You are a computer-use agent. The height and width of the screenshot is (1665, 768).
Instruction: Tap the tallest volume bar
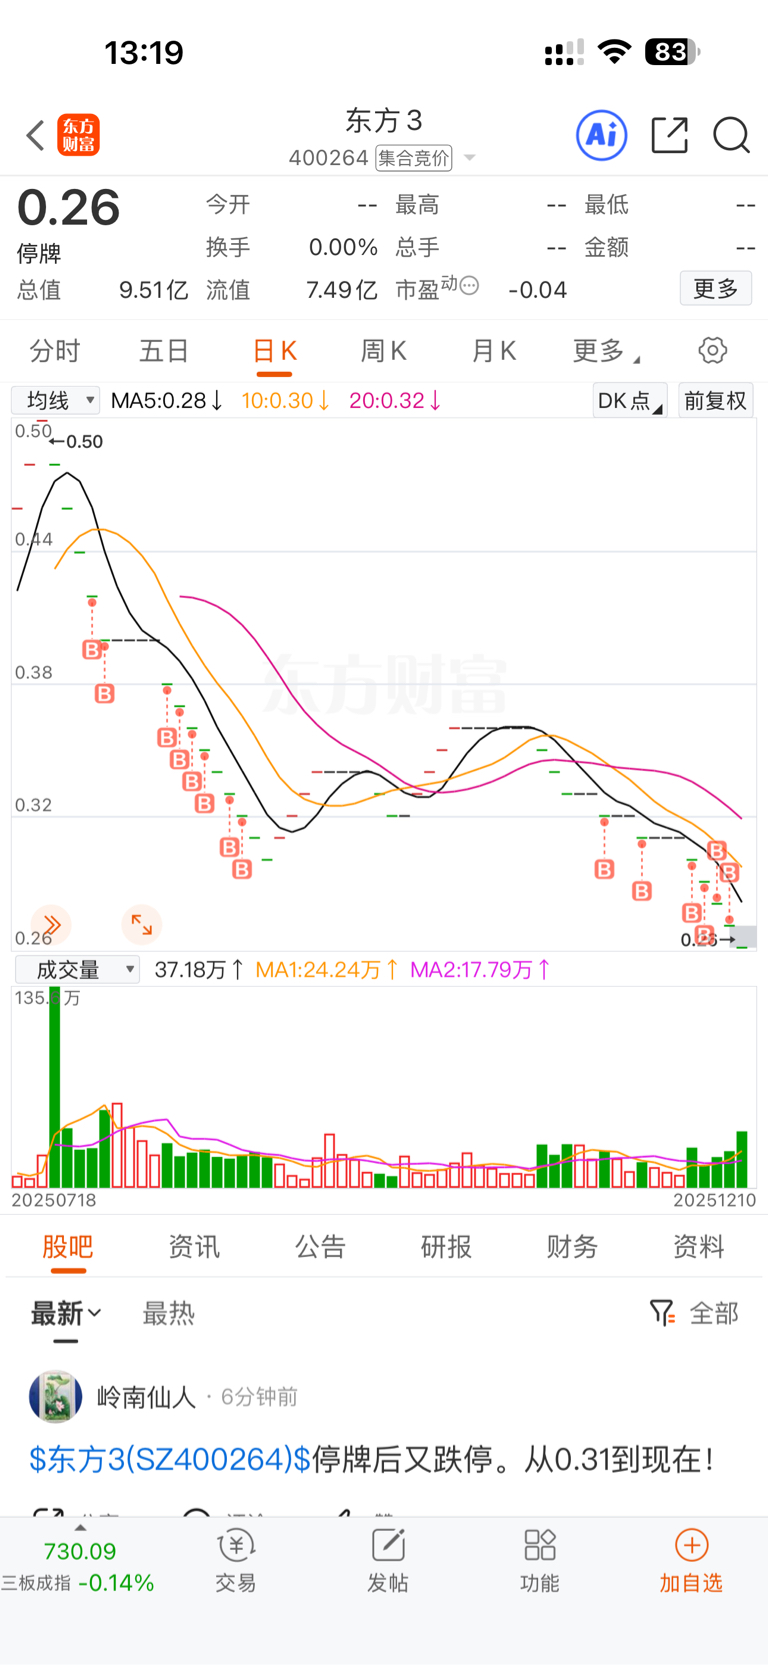(x=55, y=1087)
